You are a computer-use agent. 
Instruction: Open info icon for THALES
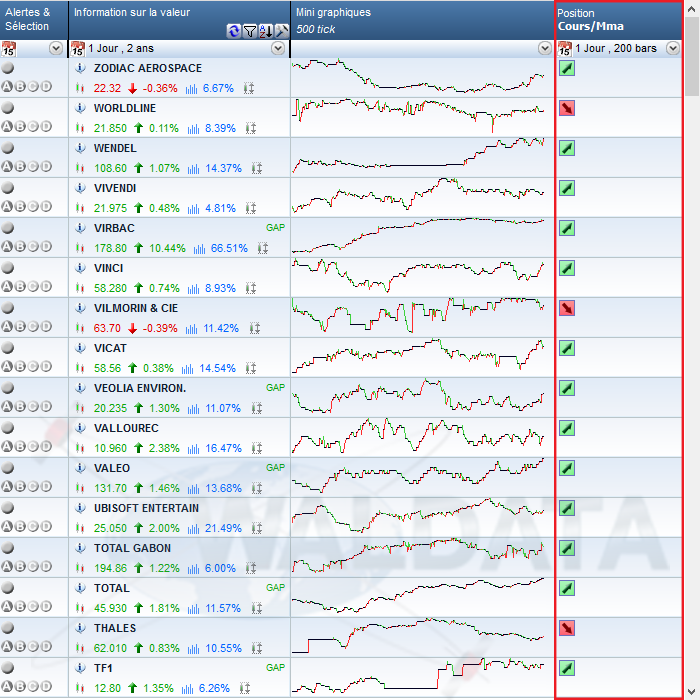[x=80, y=628]
